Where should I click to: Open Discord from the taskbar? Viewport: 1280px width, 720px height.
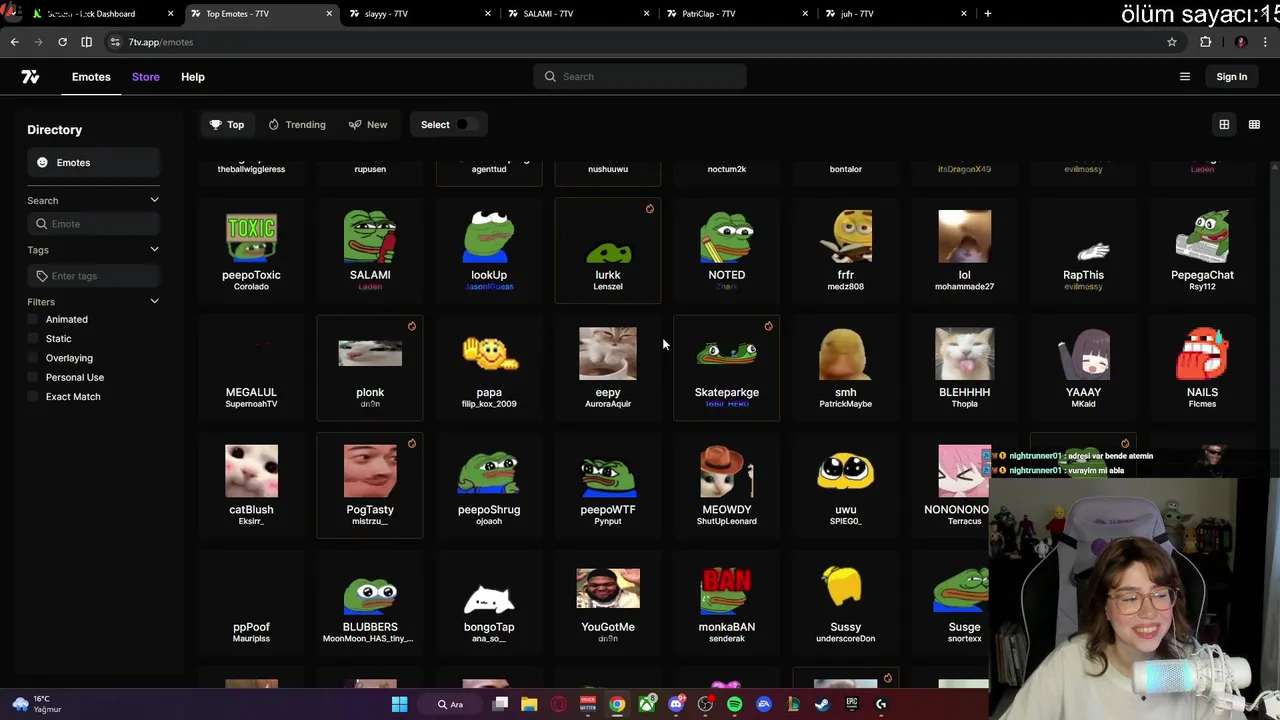click(x=676, y=704)
